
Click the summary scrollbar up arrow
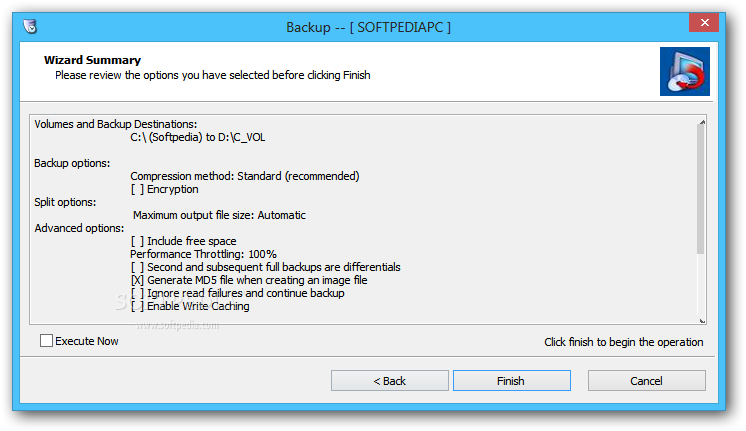point(702,122)
